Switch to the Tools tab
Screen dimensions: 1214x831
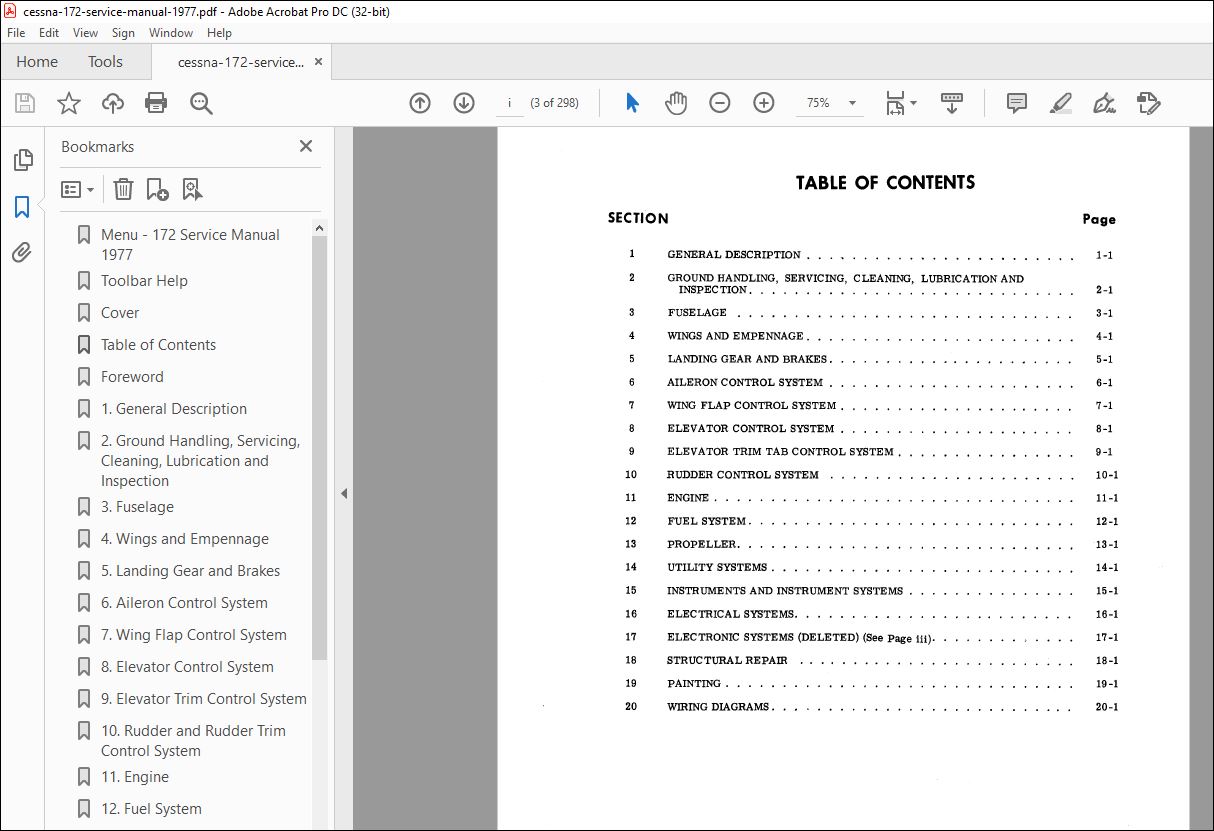(105, 62)
